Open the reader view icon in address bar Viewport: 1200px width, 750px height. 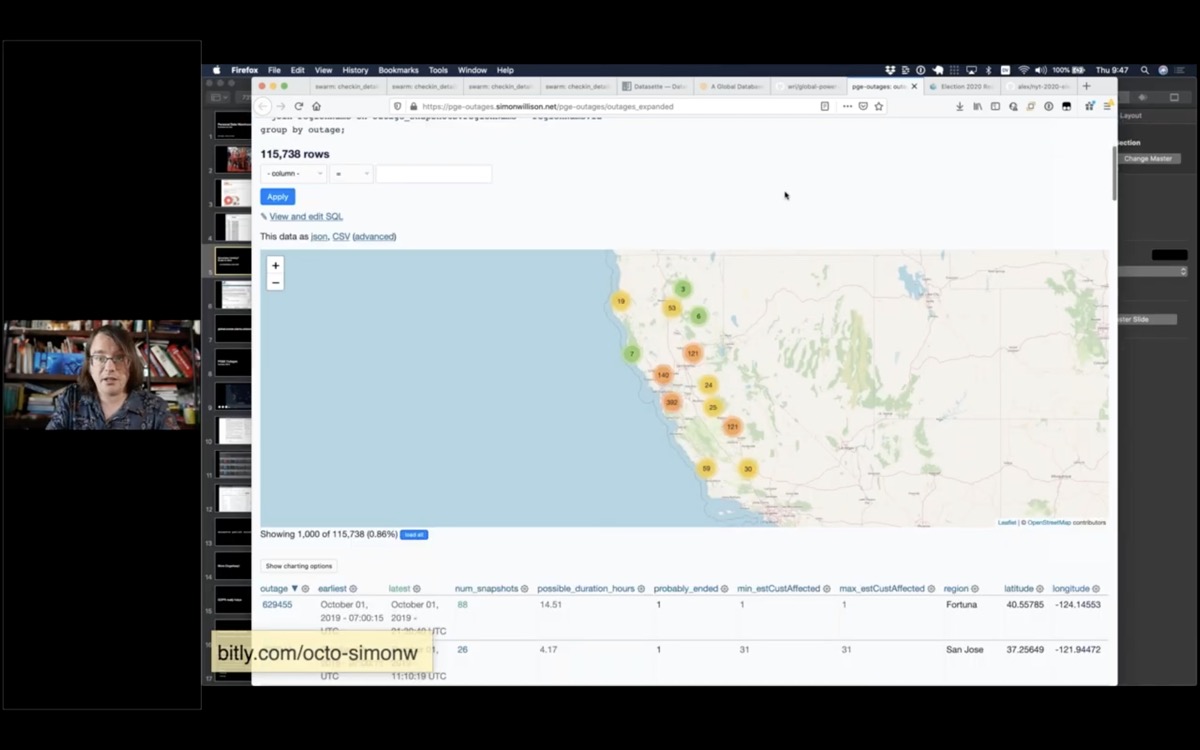pos(825,106)
